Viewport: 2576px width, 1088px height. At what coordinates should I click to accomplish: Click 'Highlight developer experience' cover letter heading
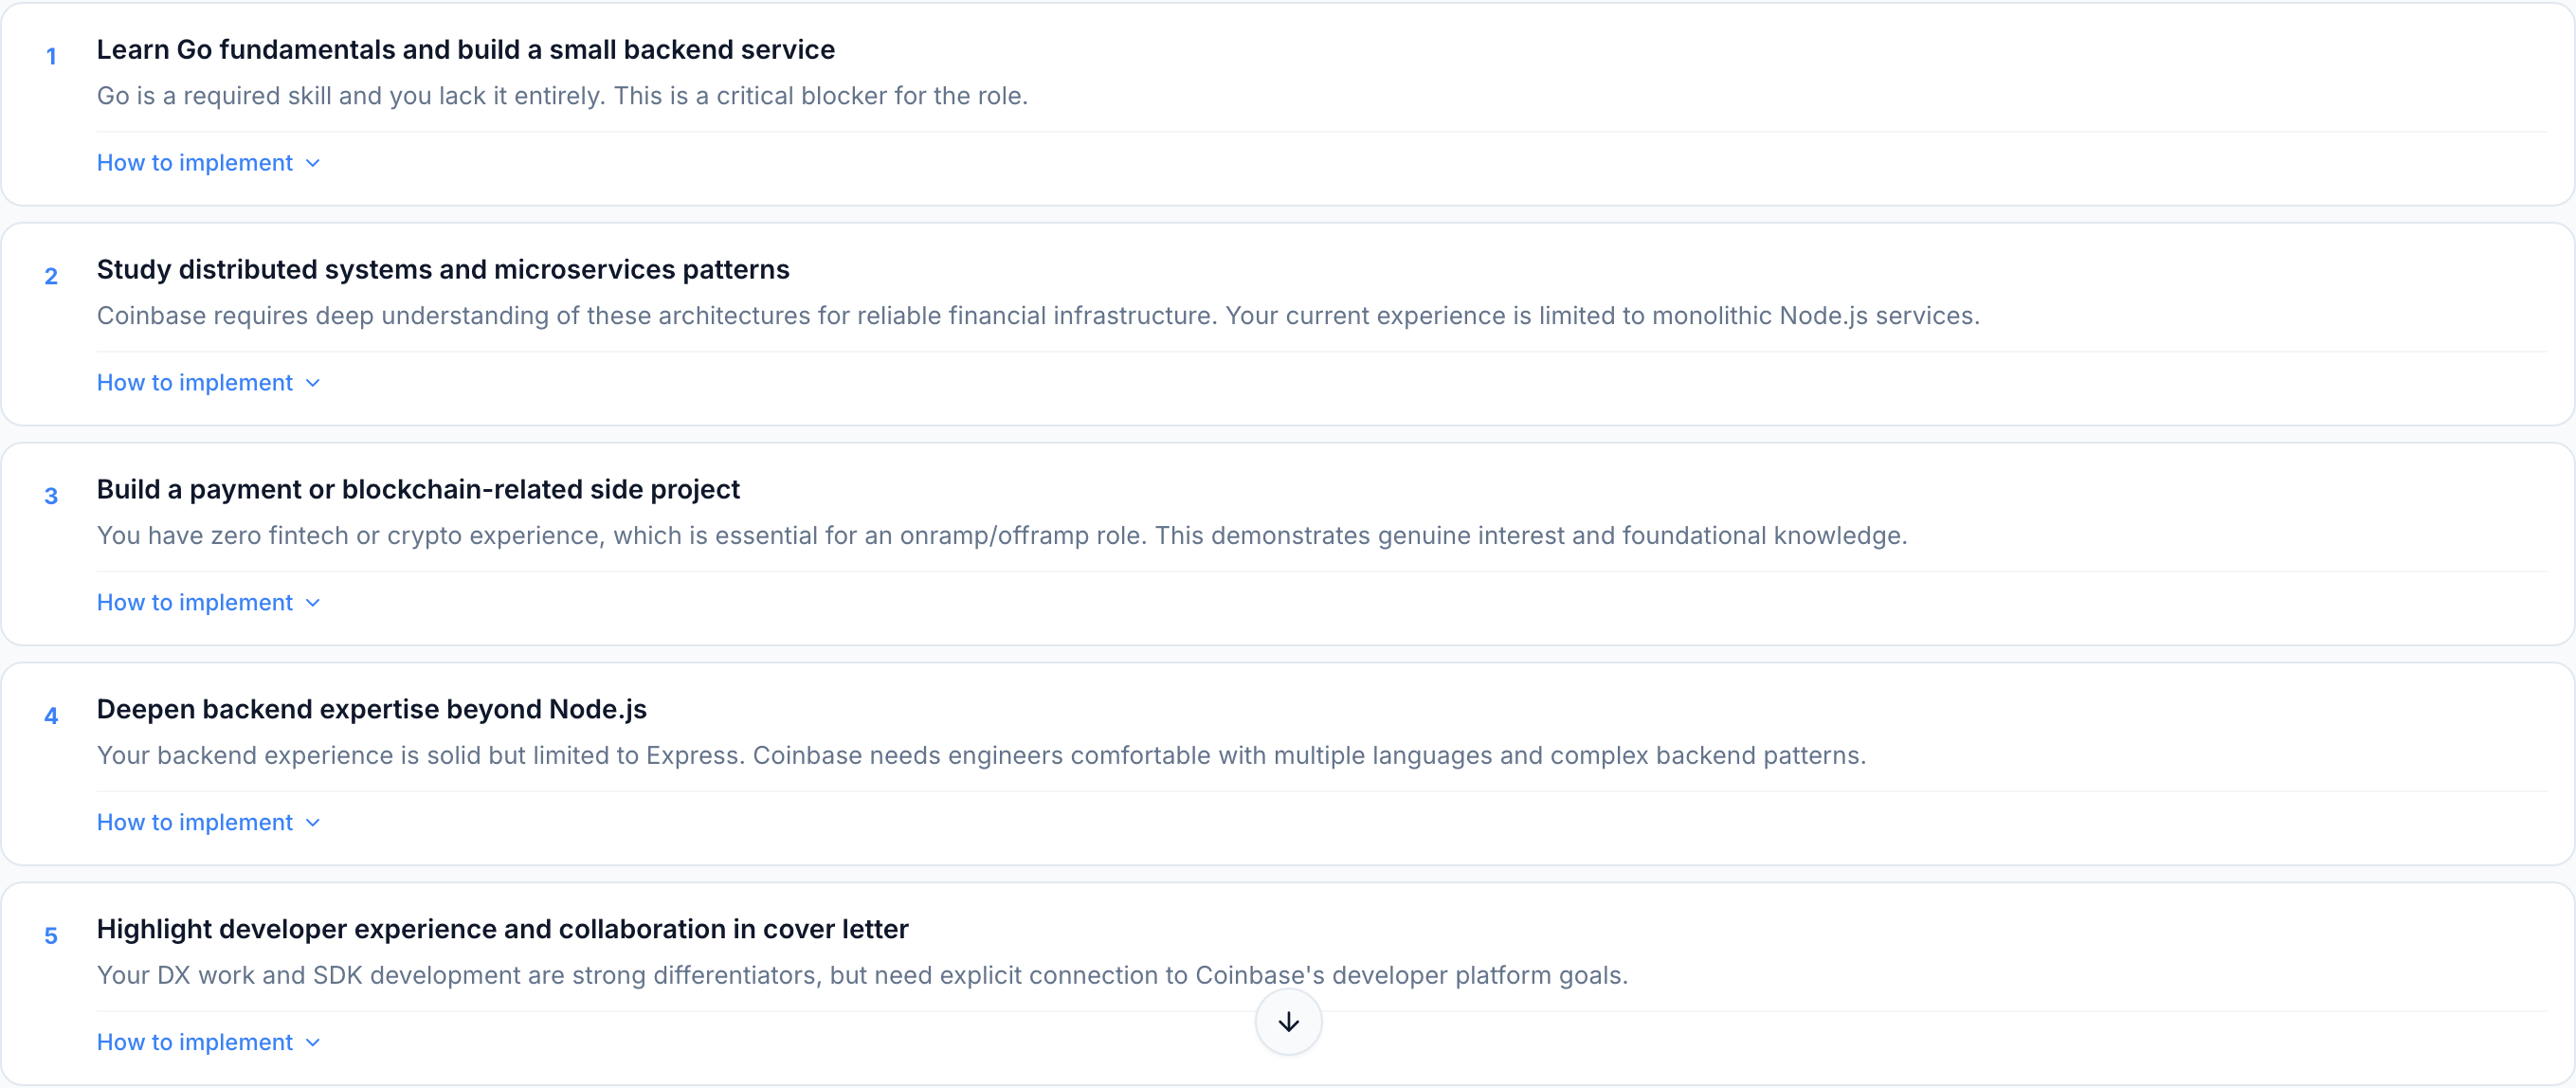tap(502, 930)
